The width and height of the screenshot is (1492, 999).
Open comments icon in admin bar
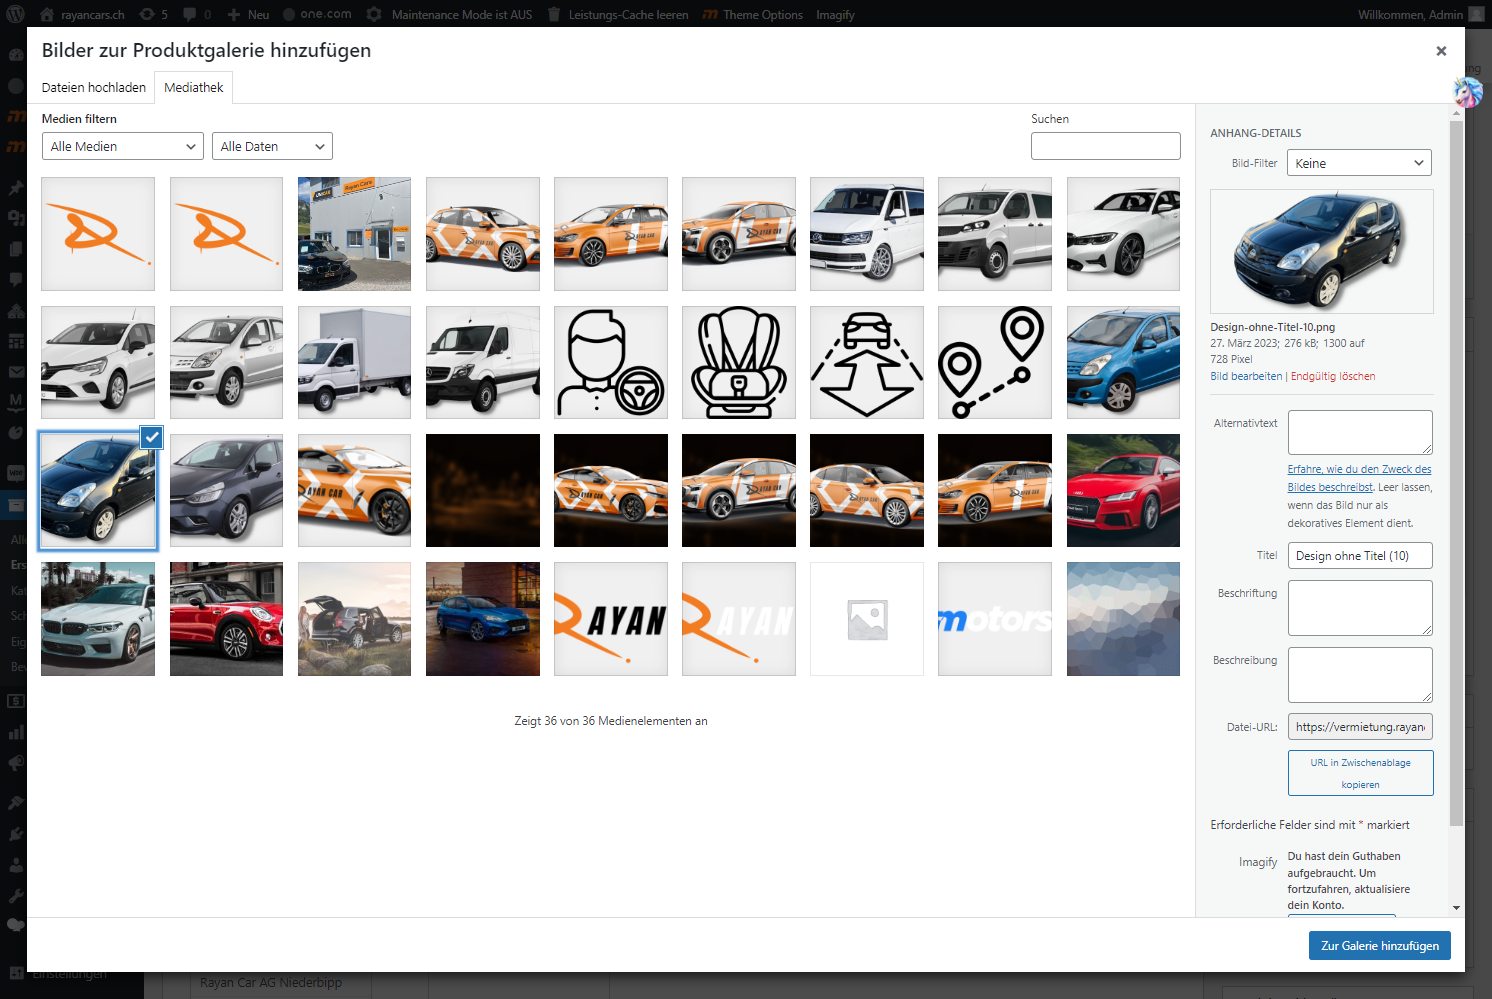click(197, 14)
